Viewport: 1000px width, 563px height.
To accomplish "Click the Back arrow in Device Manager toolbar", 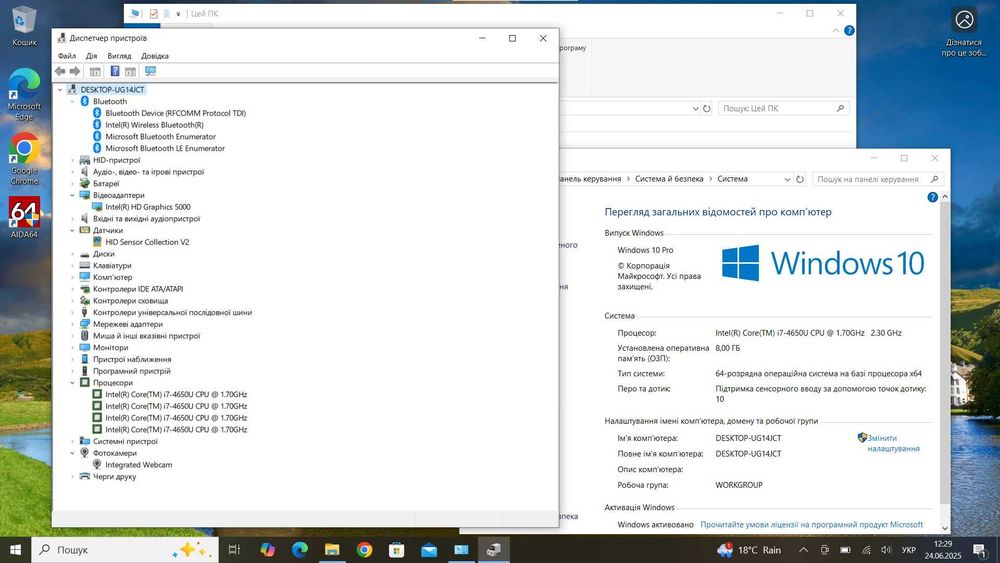I will coord(60,71).
